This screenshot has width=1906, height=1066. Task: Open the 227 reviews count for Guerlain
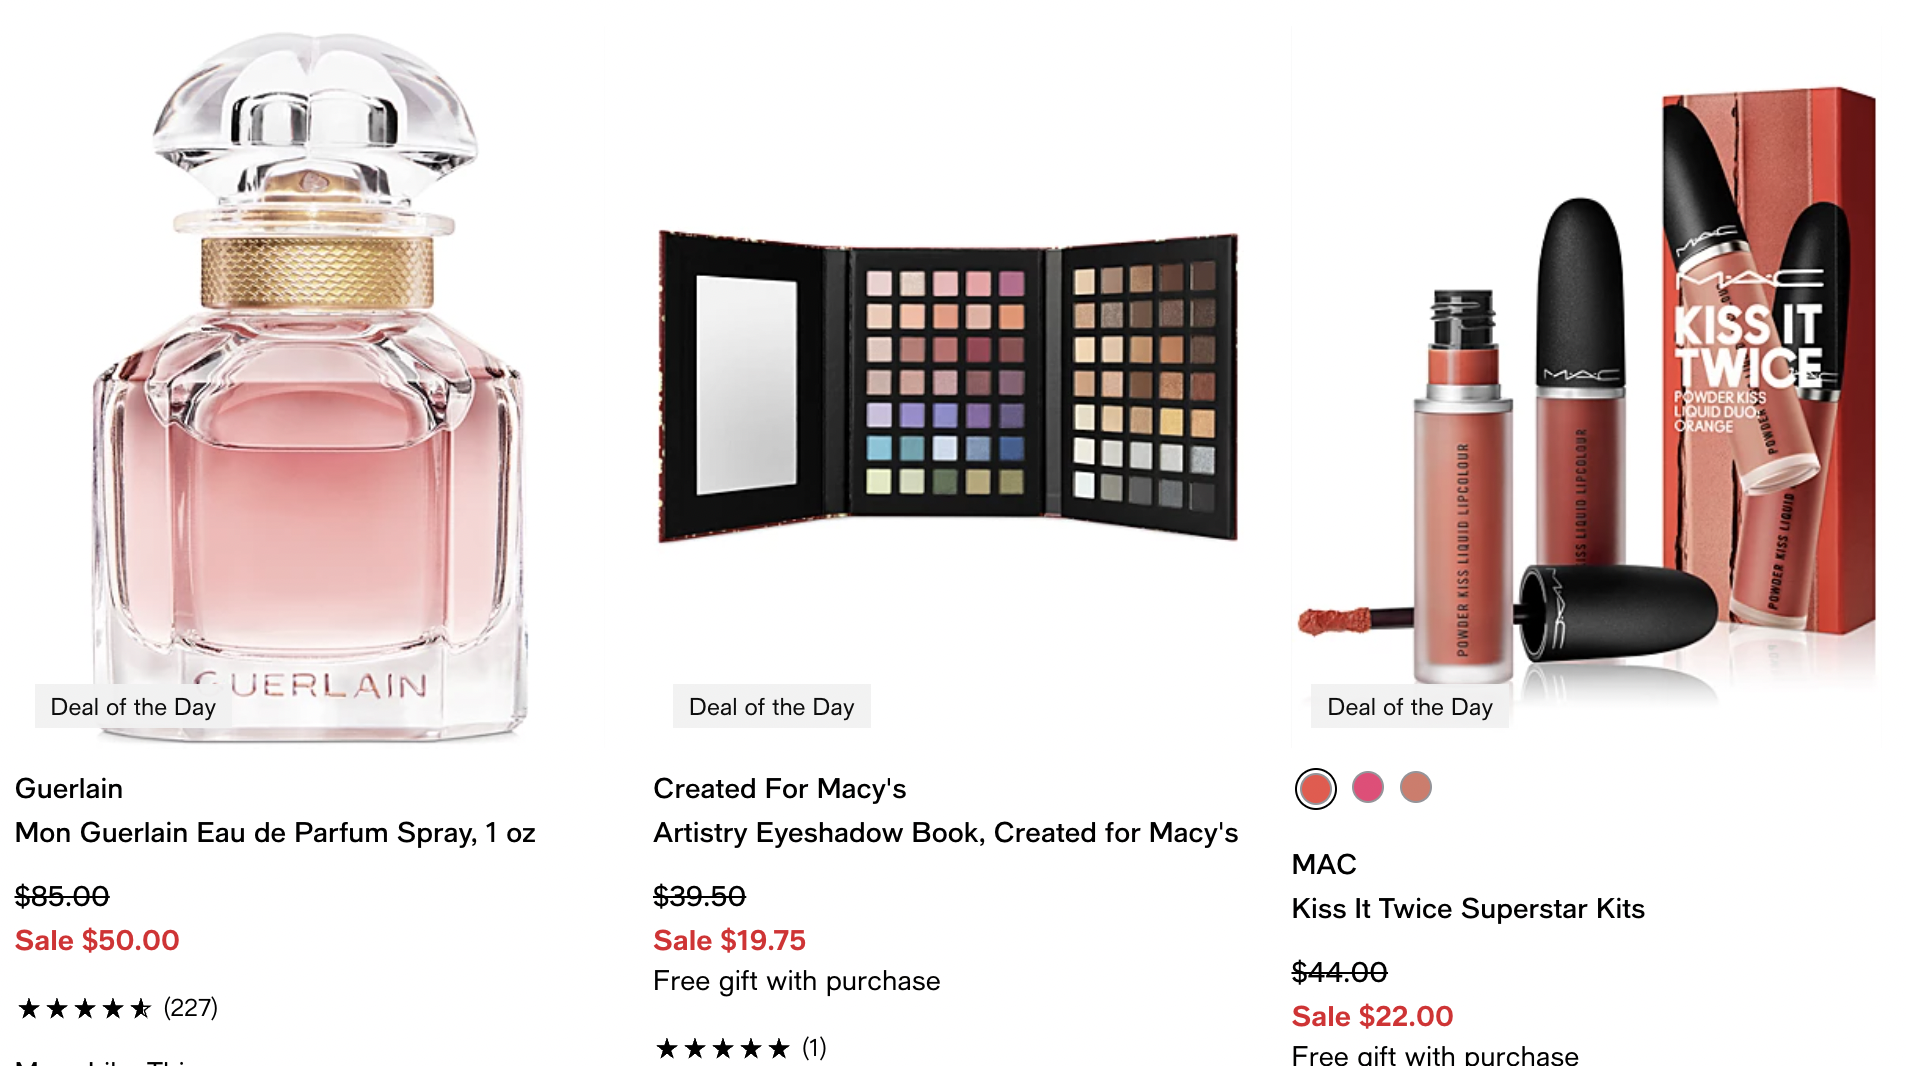pos(190,1007)
